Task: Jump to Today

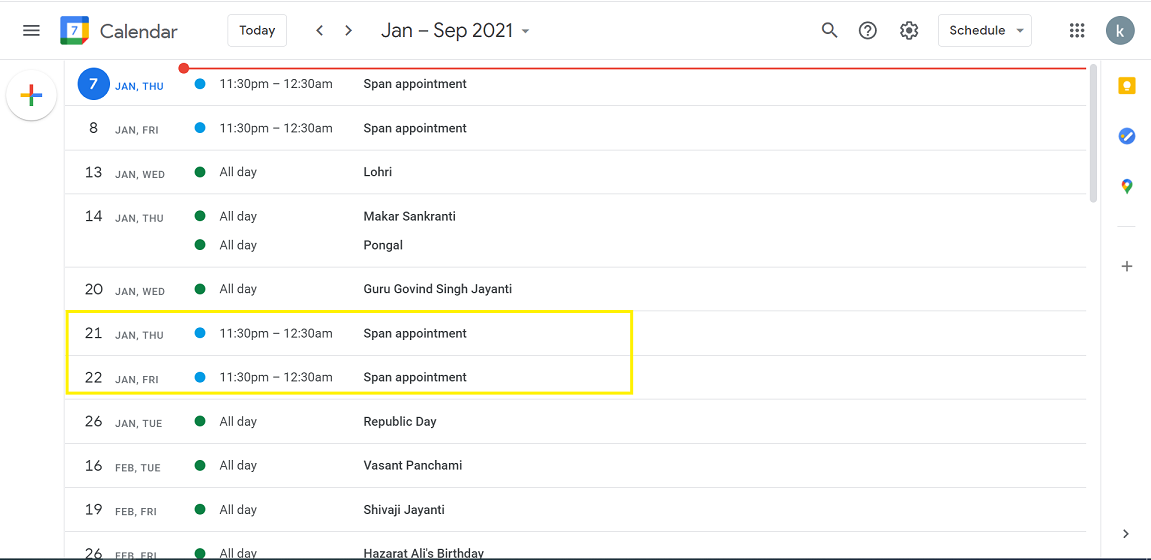Action: click(257, 31)
